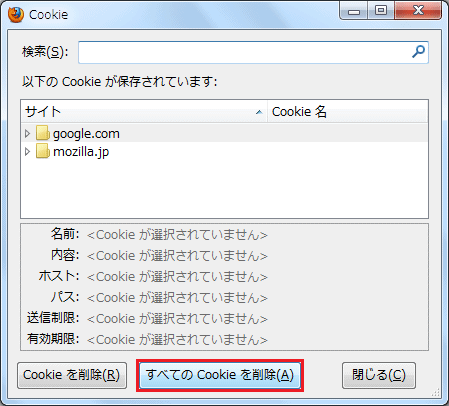449x406 pixels.
Task: Click empty area of the cookie list
Action: 224,190
